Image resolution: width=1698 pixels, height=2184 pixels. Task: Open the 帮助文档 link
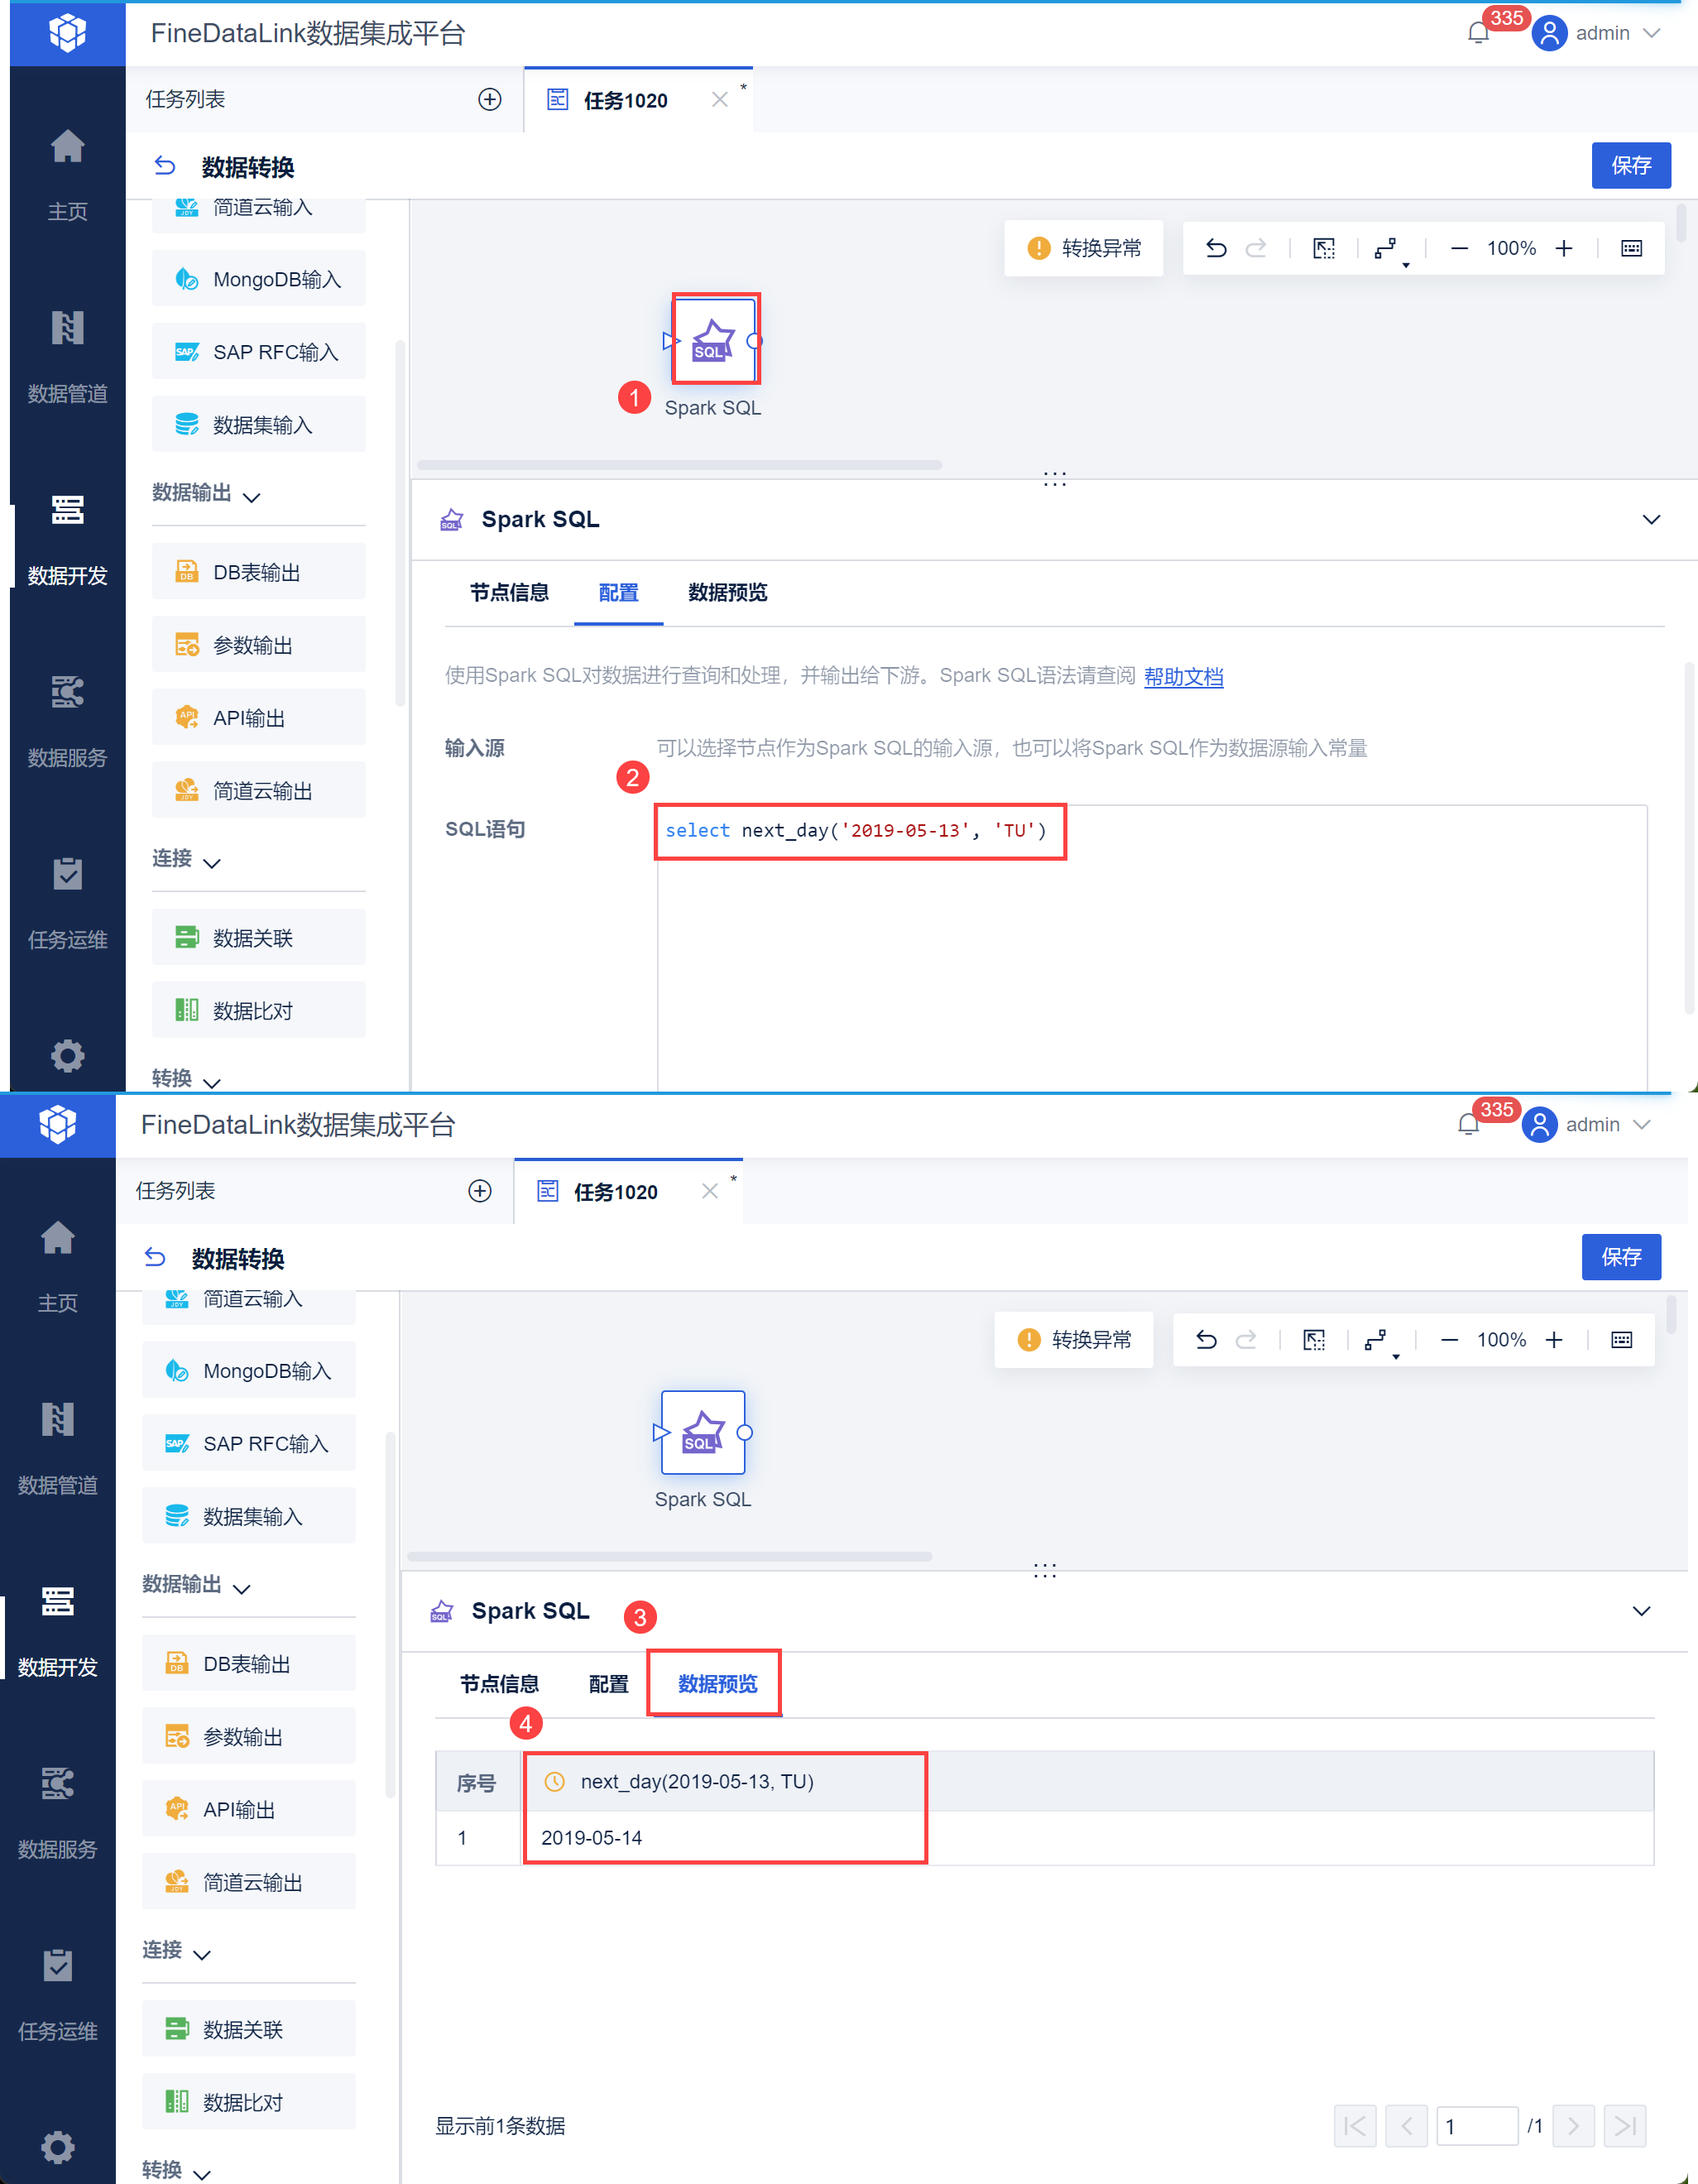click(x=1183, y=676)
